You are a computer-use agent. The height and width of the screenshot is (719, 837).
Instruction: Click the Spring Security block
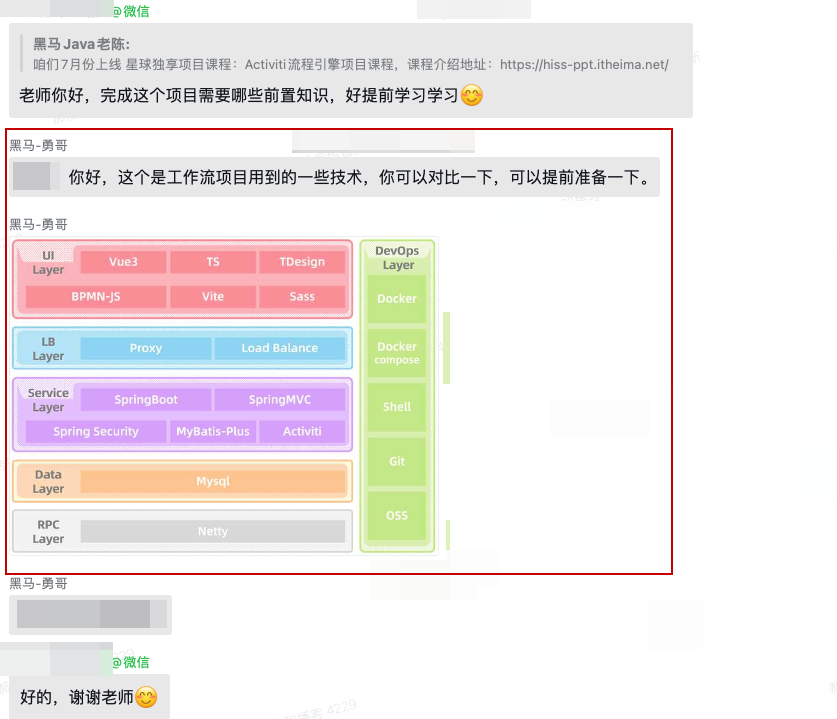[95, 431]
